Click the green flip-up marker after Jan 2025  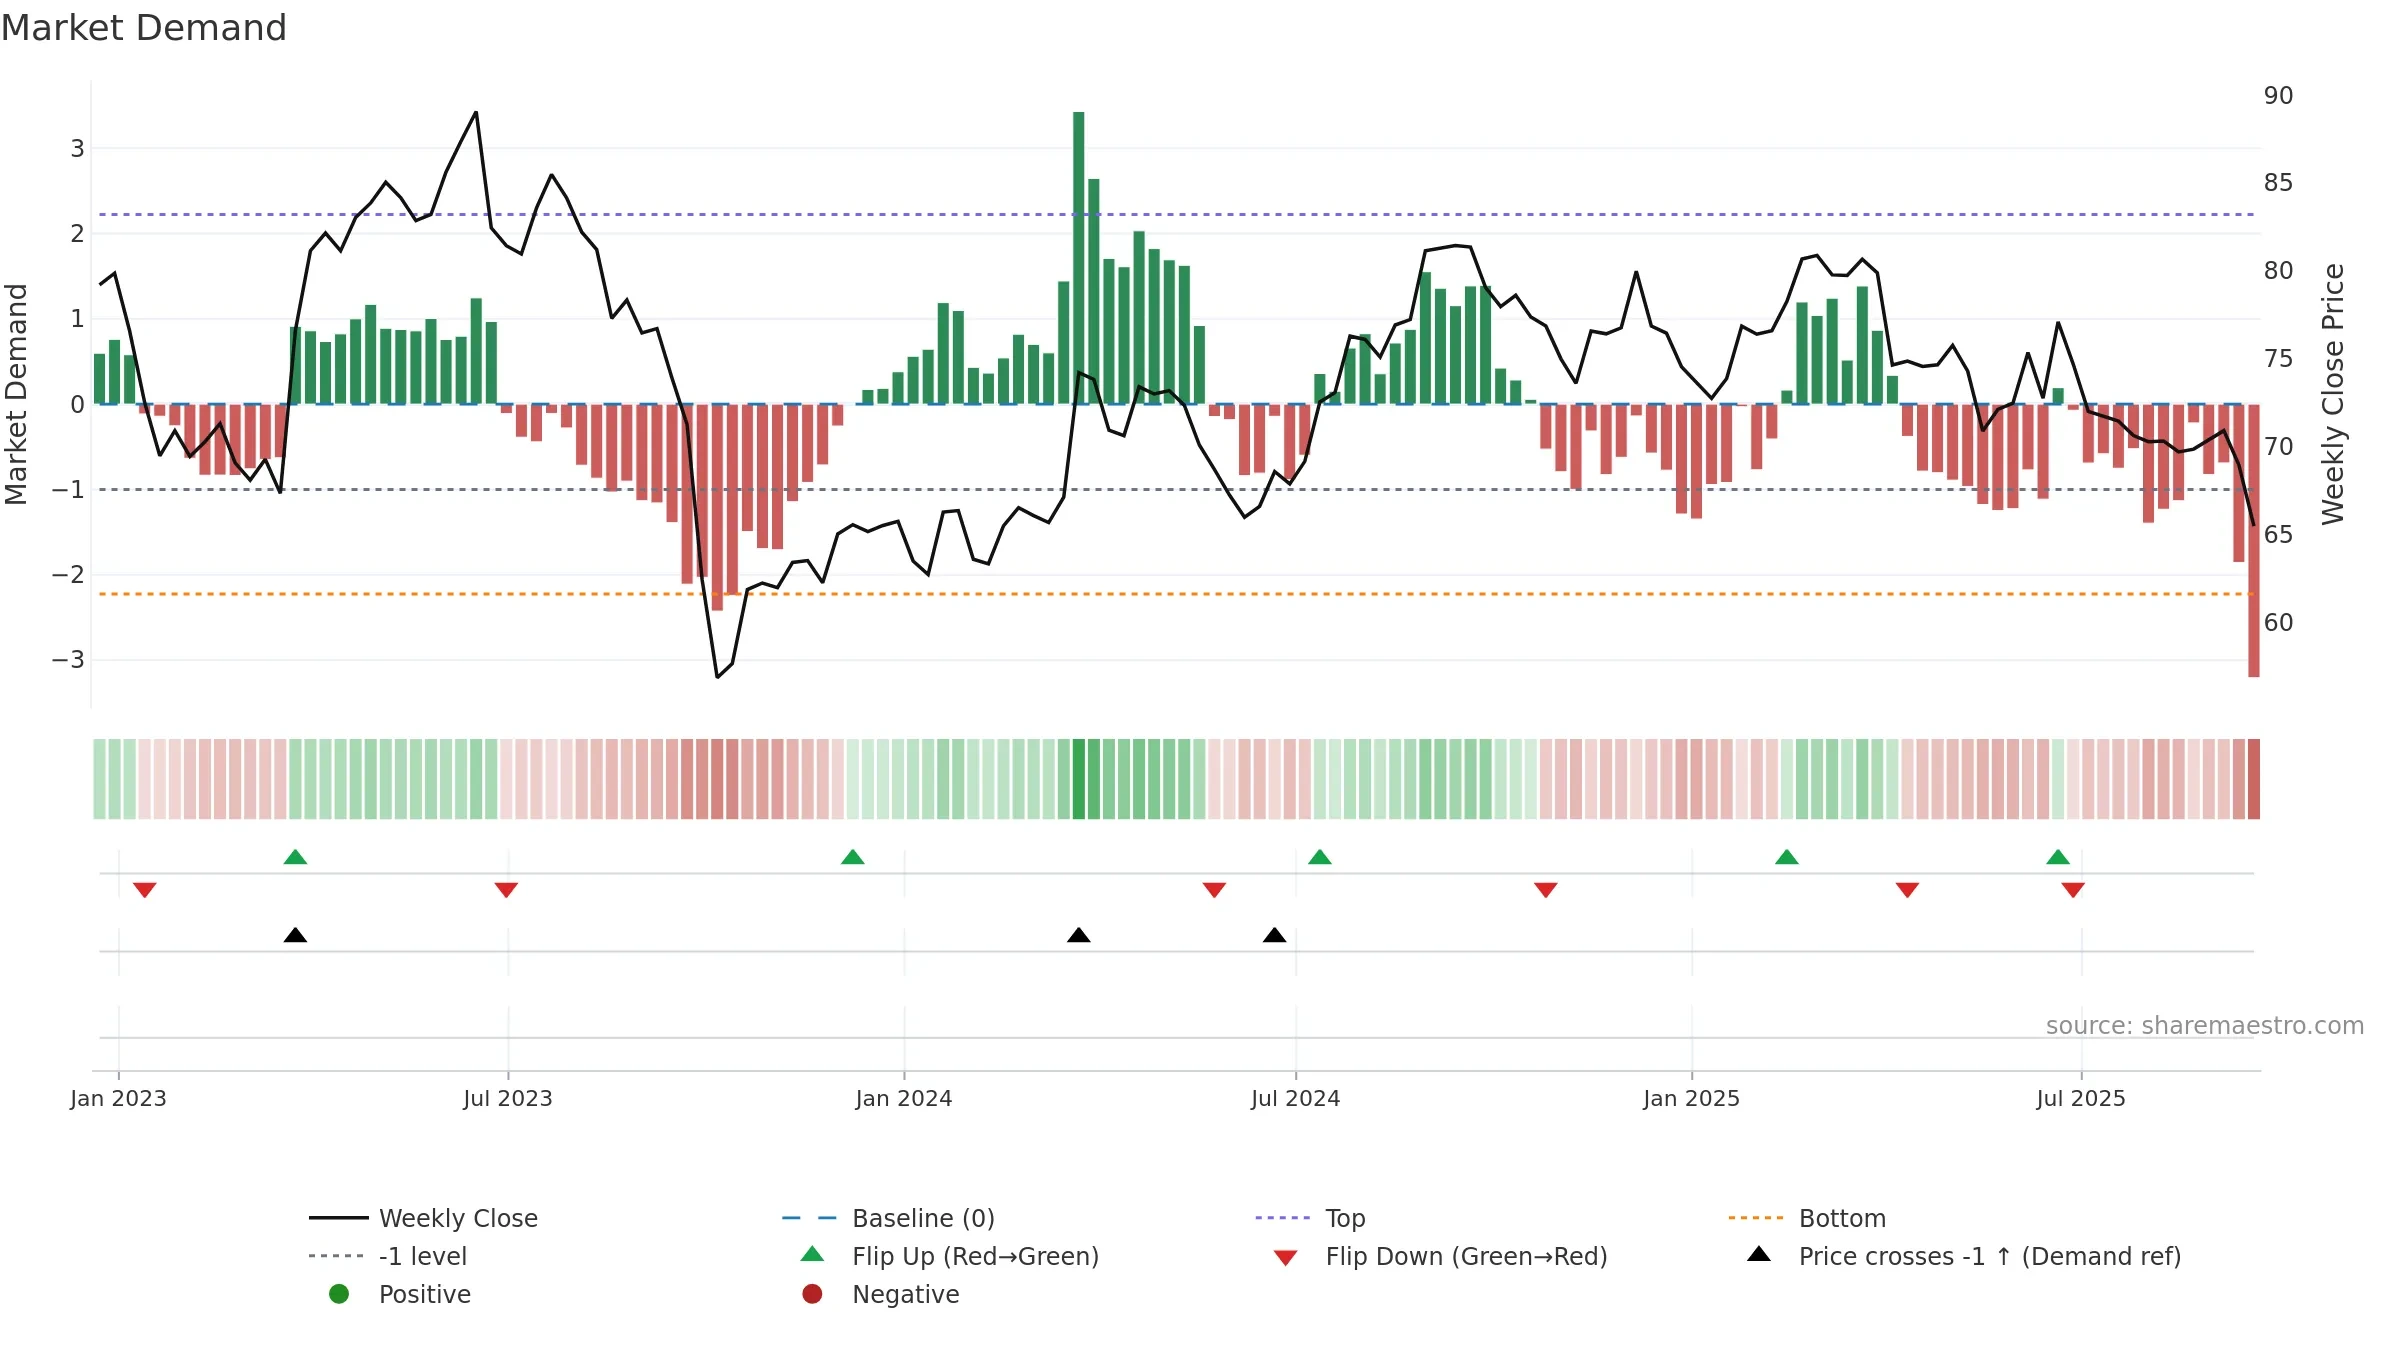[x=1787, y=857]
